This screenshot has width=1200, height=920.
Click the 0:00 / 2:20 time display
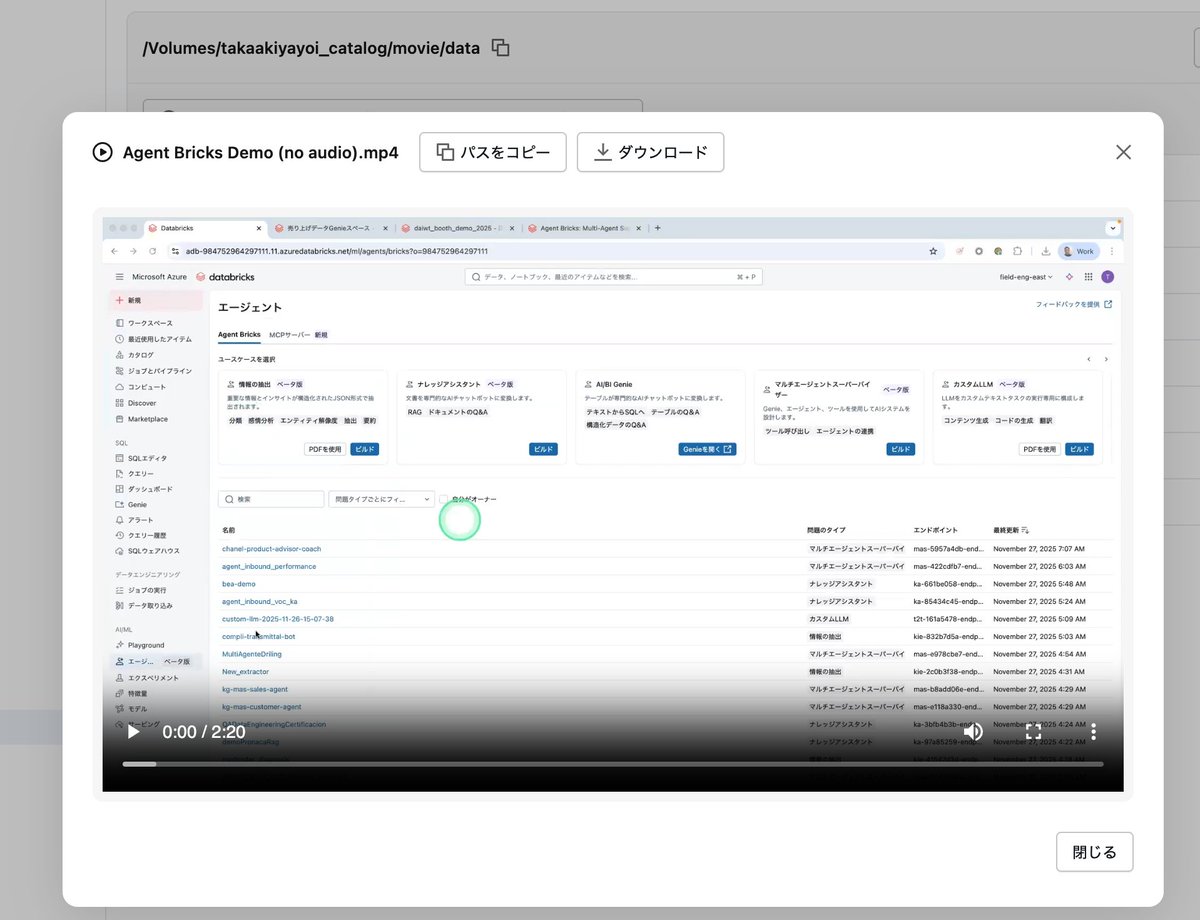[204, 732]
